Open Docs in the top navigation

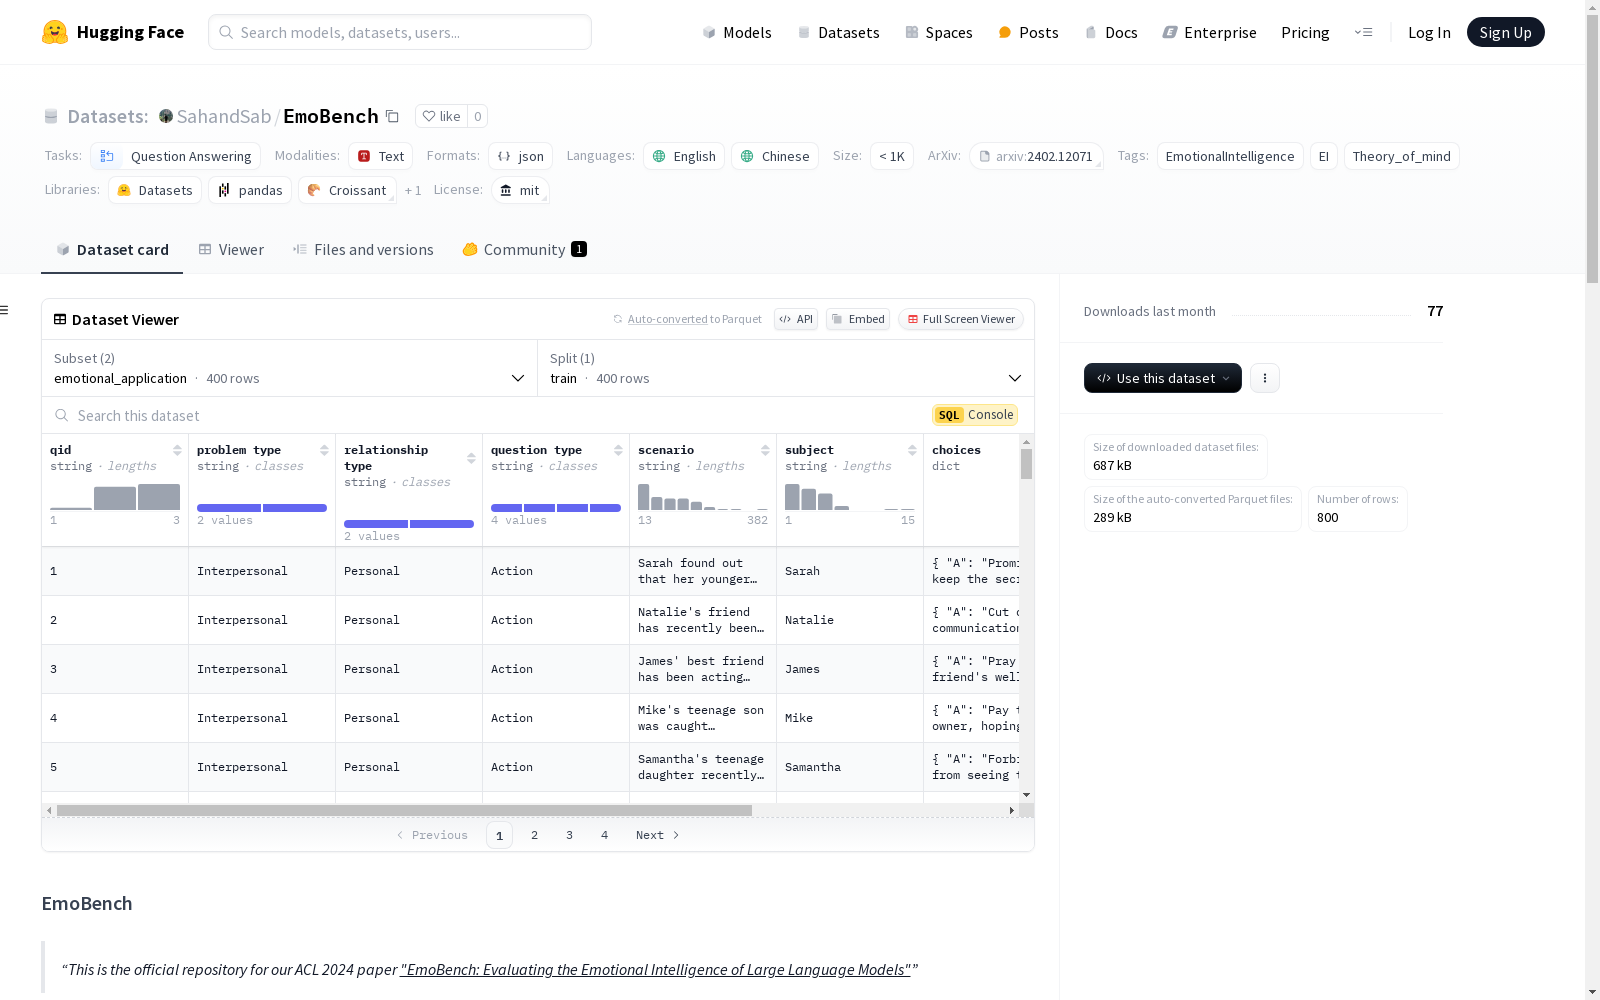click(1111, 32)
